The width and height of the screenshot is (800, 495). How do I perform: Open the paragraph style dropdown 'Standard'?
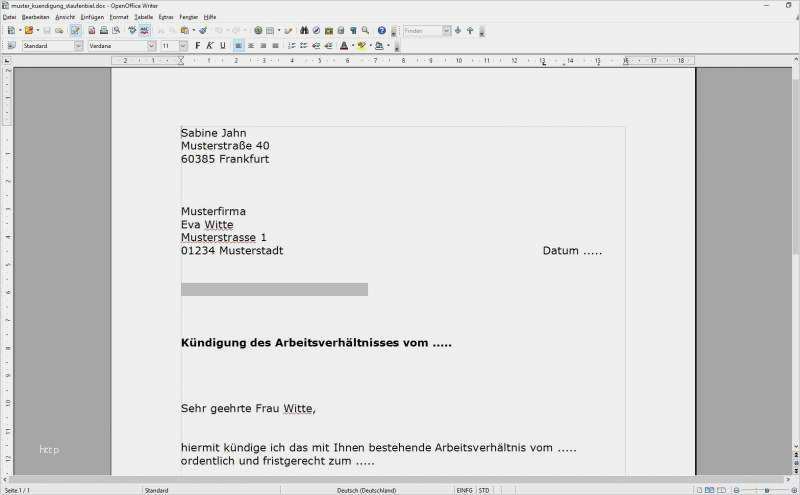(79, 46)
